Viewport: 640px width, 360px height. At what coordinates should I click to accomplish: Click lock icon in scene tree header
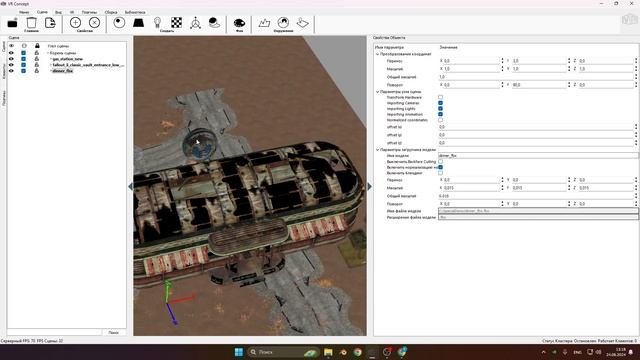point(37,46)
